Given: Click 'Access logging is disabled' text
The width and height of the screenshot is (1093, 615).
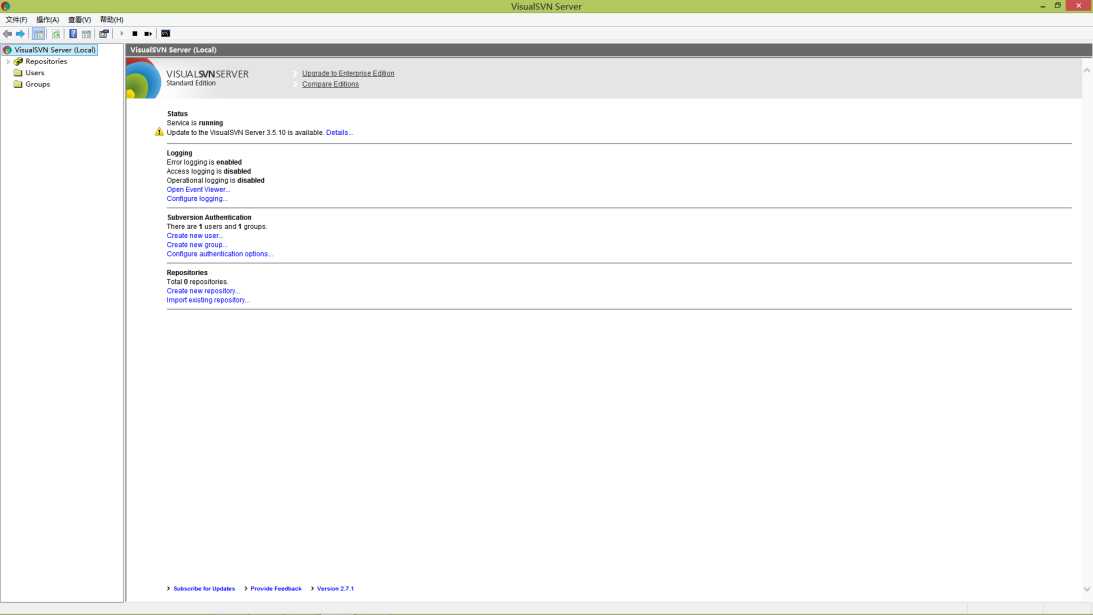Looking at the screenshot, I should pyautogui.click(x=209, y=171).
